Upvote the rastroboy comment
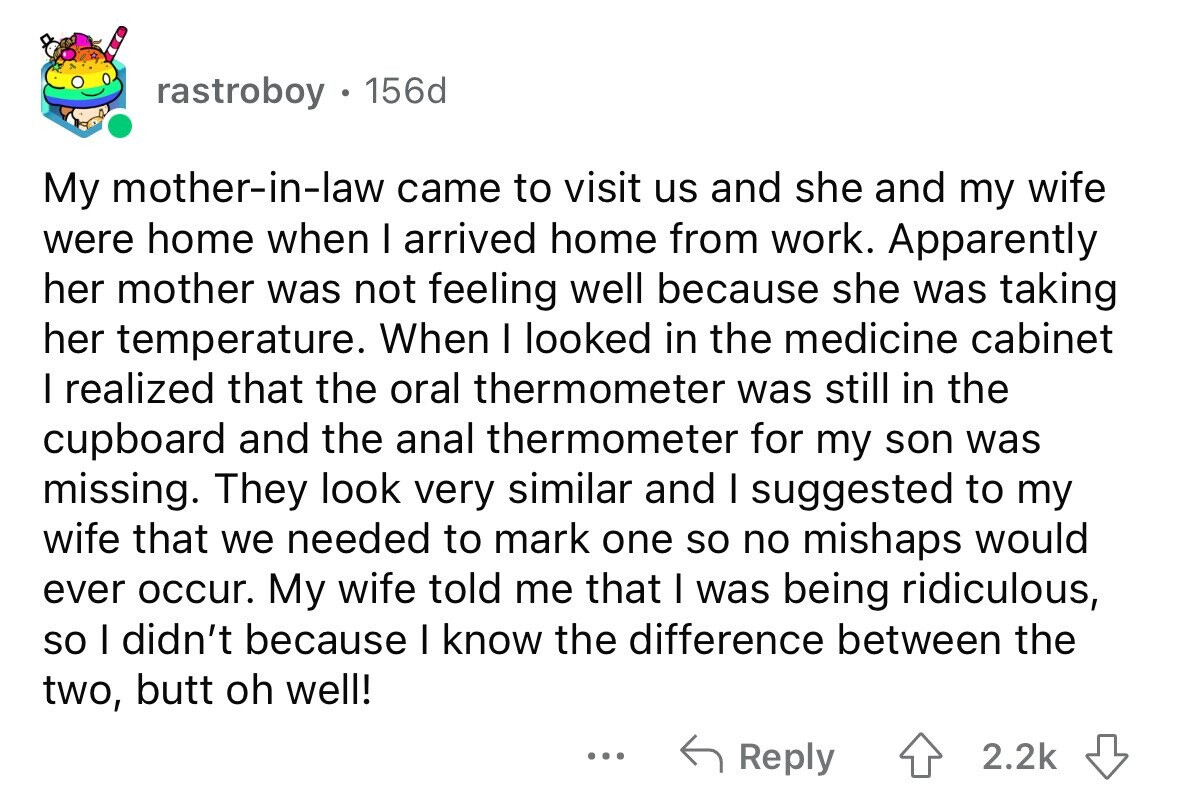The image size is (1179, 804). [921, 757]
